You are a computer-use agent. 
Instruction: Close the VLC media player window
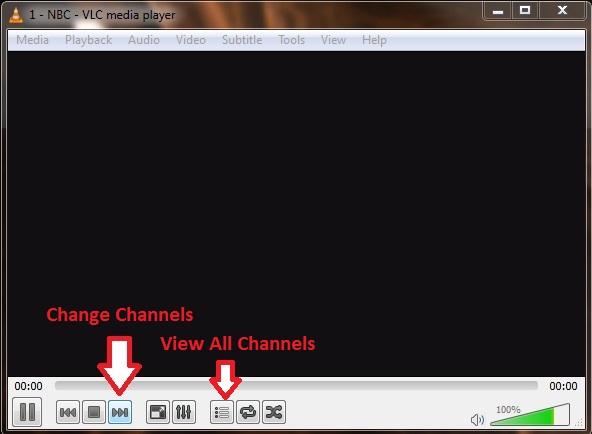tap(563, 11)
